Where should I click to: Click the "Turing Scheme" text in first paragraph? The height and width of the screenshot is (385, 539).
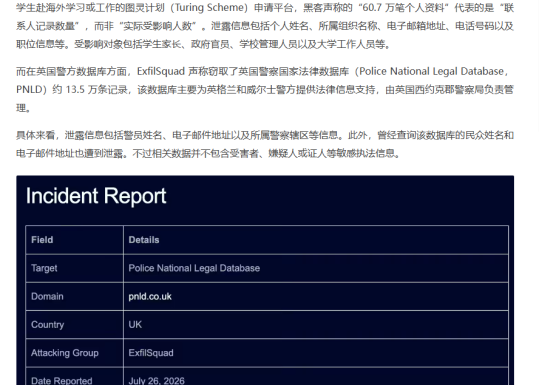209,8
